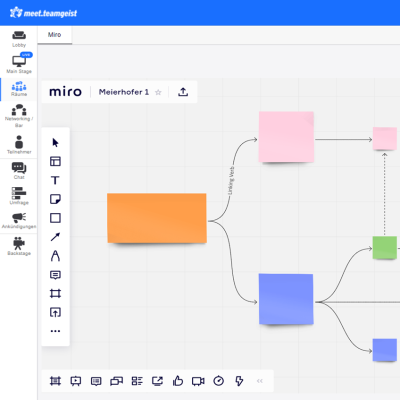The width and height of the screenshot is (400, 400).
Task: Start video chat in Miro
Action: click(198, 381)
